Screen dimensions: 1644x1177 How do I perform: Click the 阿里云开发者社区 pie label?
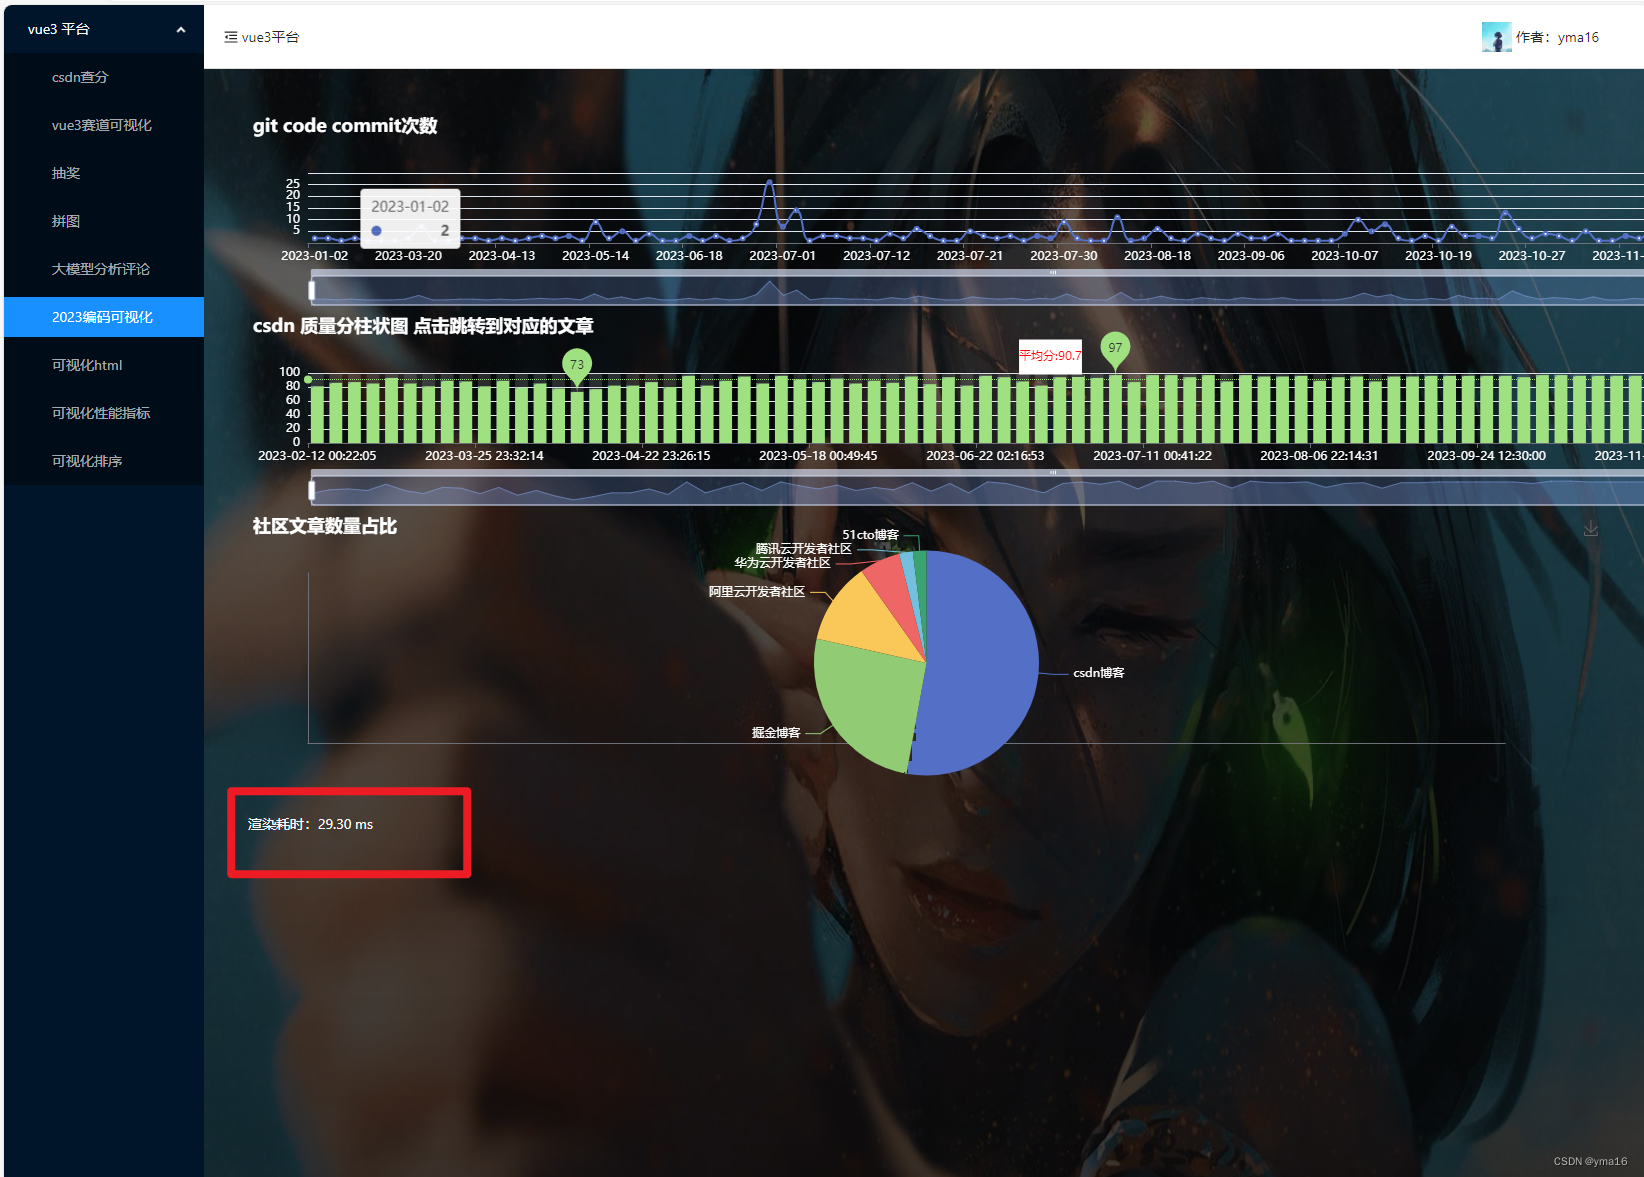click(x=757, y=592)
